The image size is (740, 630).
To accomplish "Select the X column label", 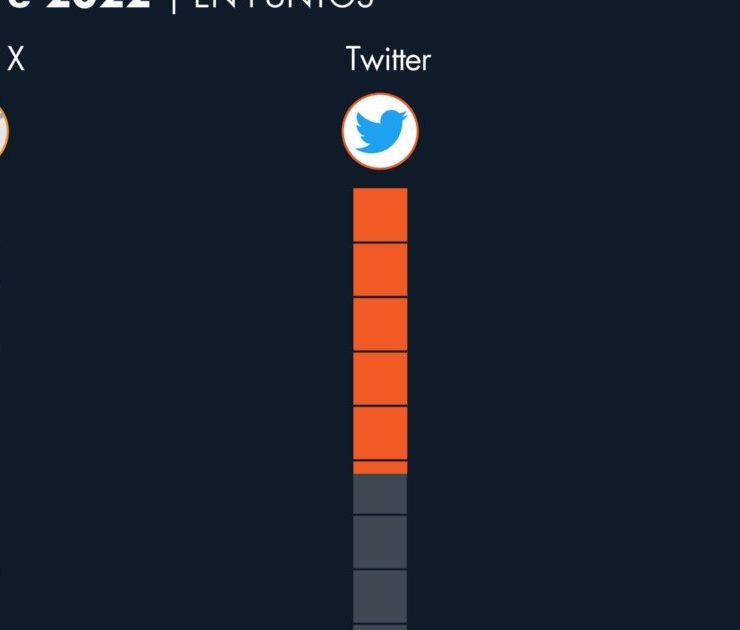I will pyautogui.click(x=16, y=60).
